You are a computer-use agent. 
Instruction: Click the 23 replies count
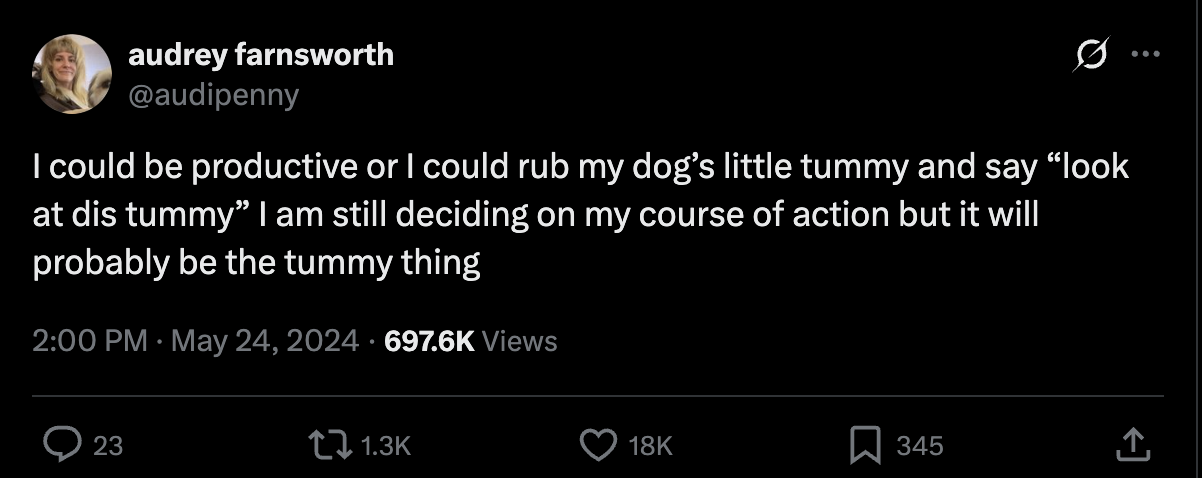click(x=108, y=445)
